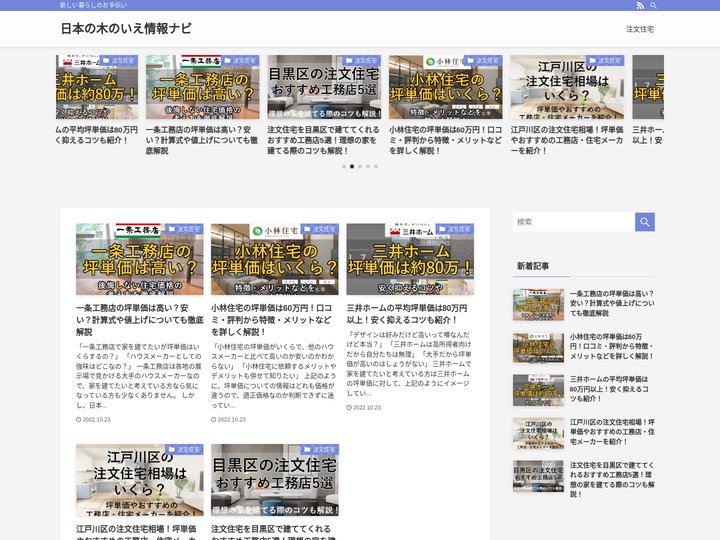Click 注文住宅 category tag on carousel 江戸川区 card
The image size is (720, 540).
[x=605, y=60]
